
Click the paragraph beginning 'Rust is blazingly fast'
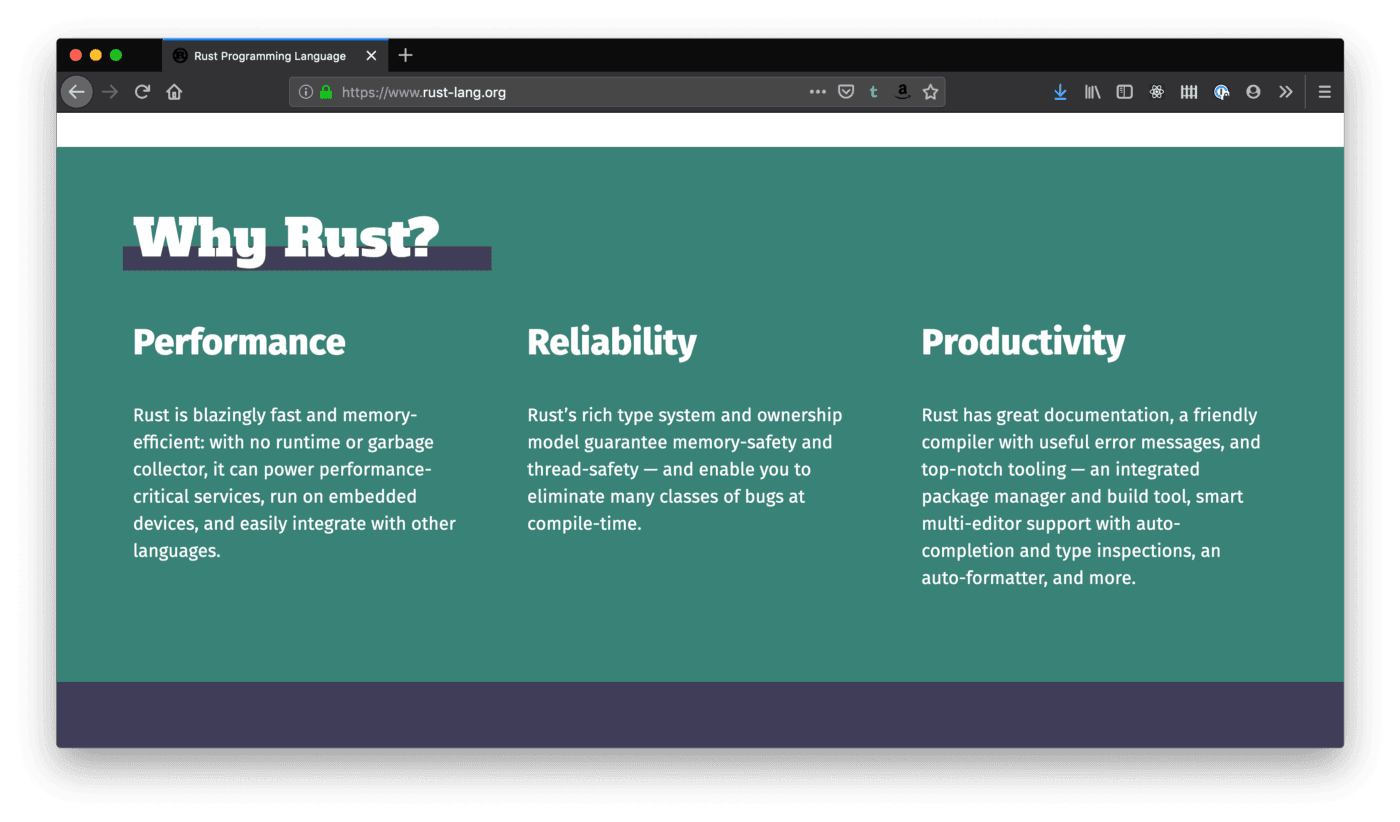(295, 483)
